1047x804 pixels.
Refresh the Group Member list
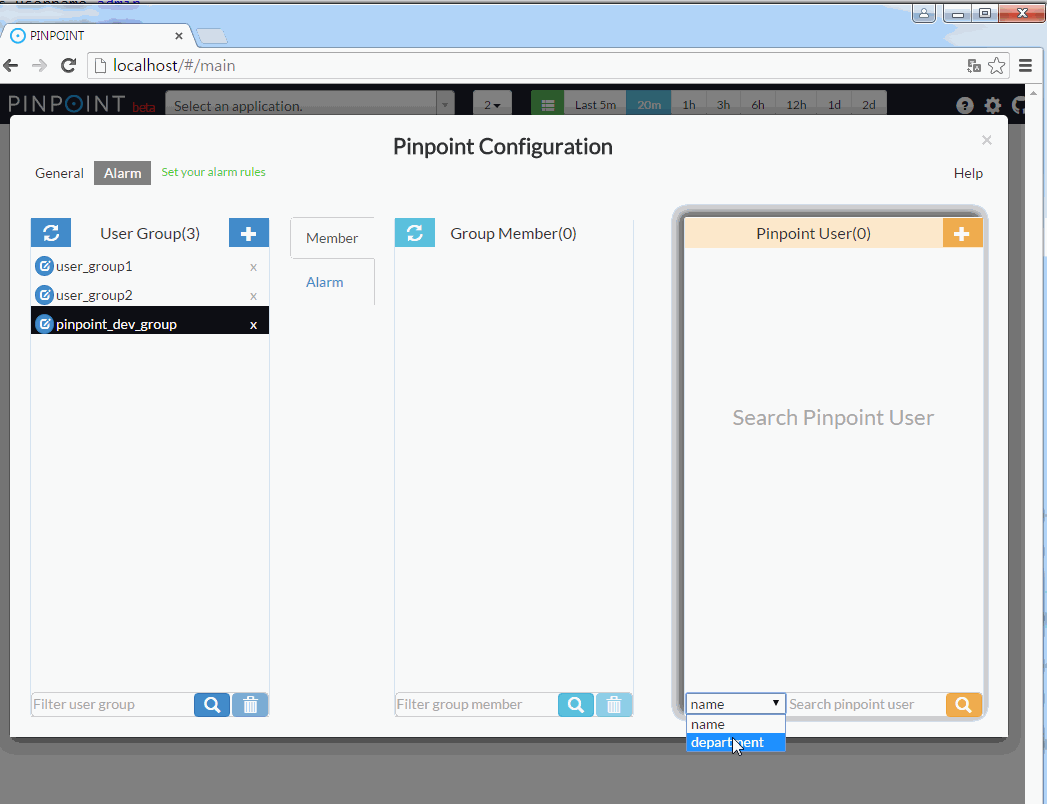point(415,233)
